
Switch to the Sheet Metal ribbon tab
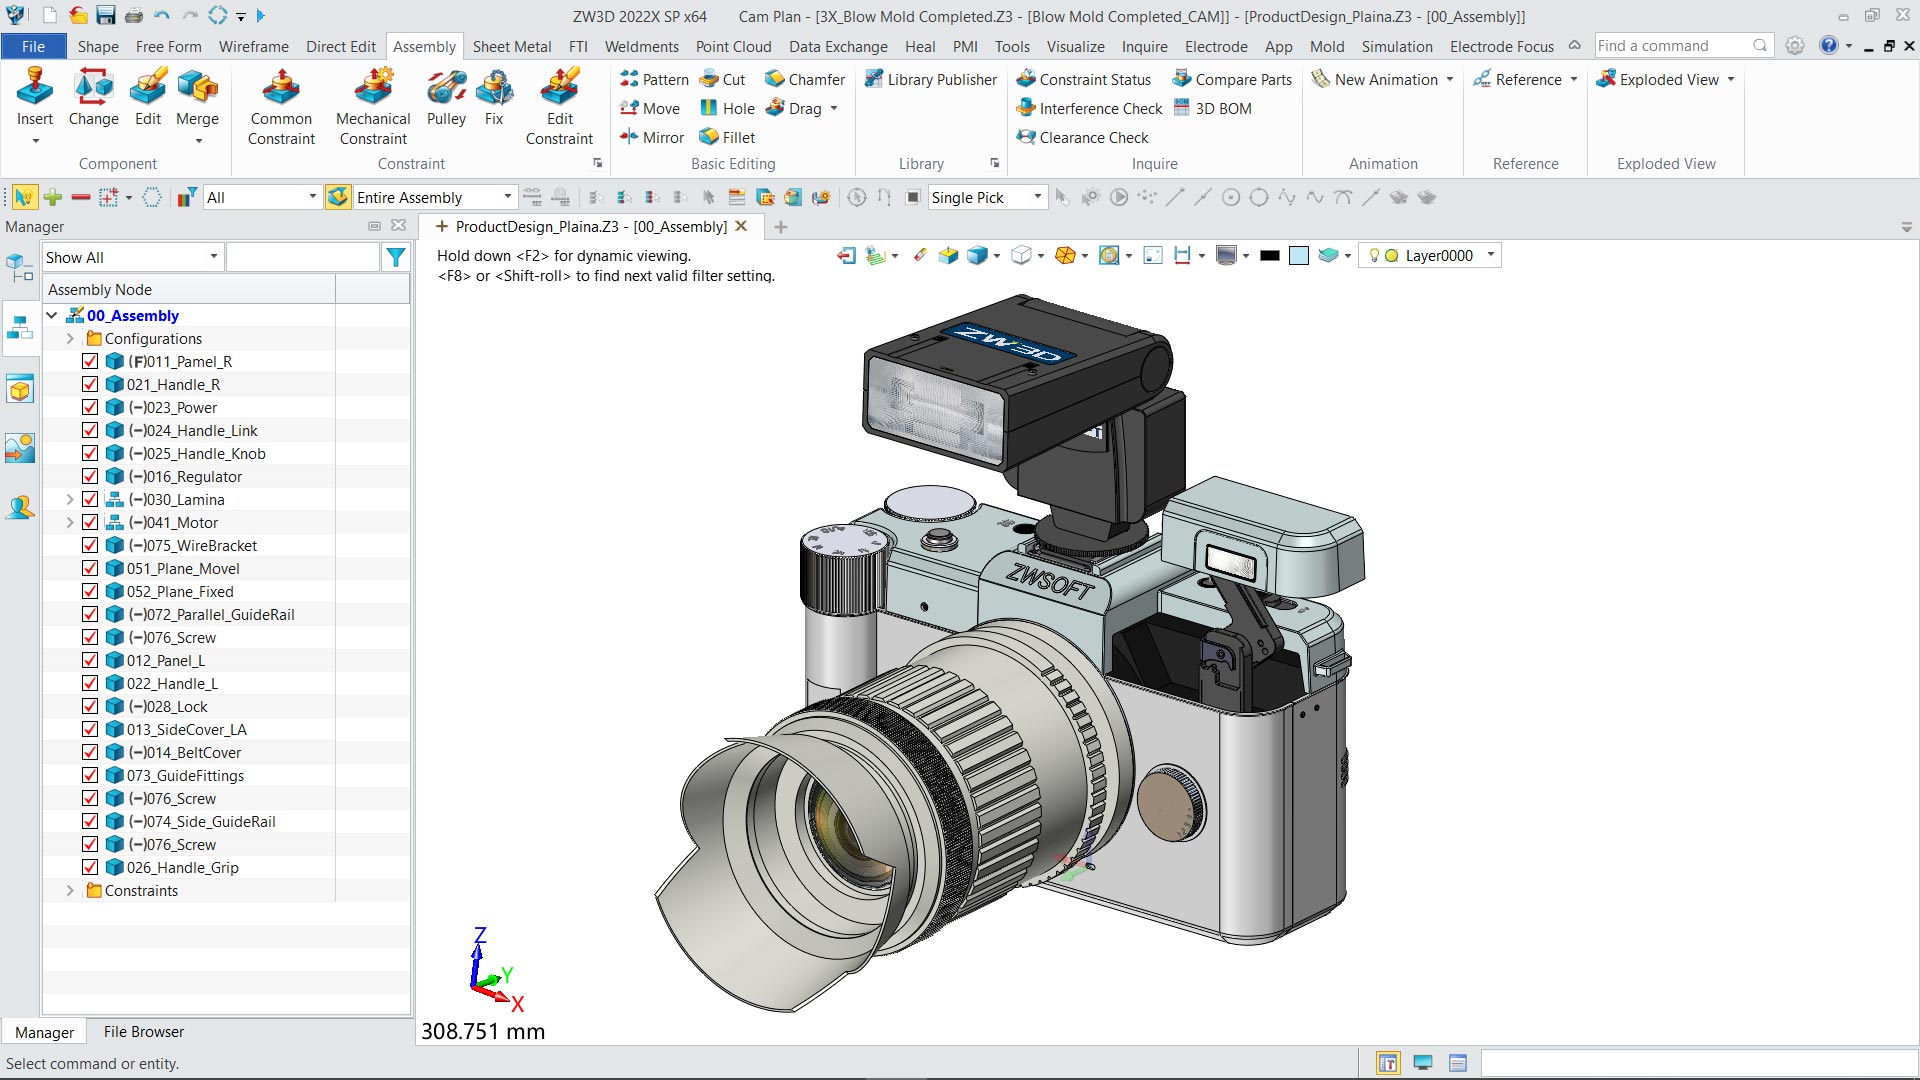click(x=511, y=46)
